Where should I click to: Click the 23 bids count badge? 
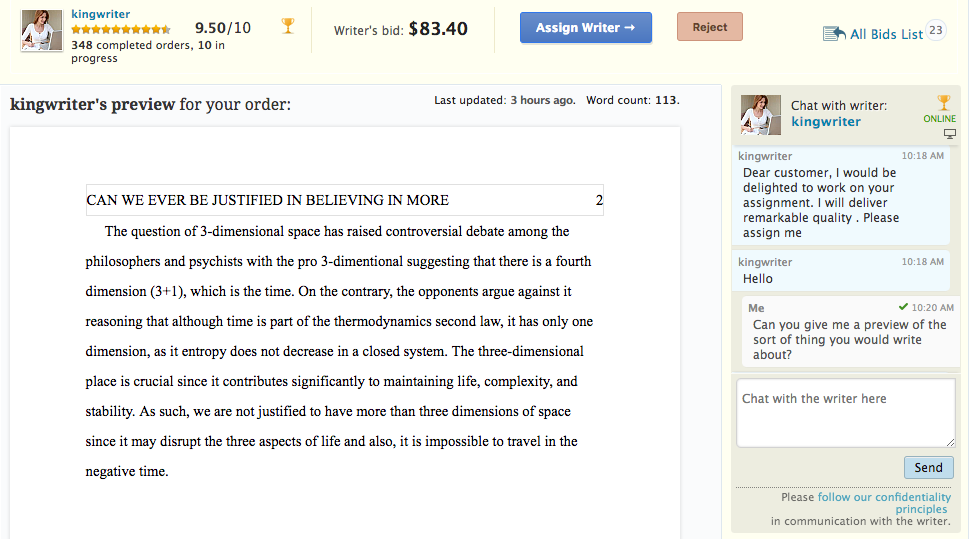click(x=936, y=30)
